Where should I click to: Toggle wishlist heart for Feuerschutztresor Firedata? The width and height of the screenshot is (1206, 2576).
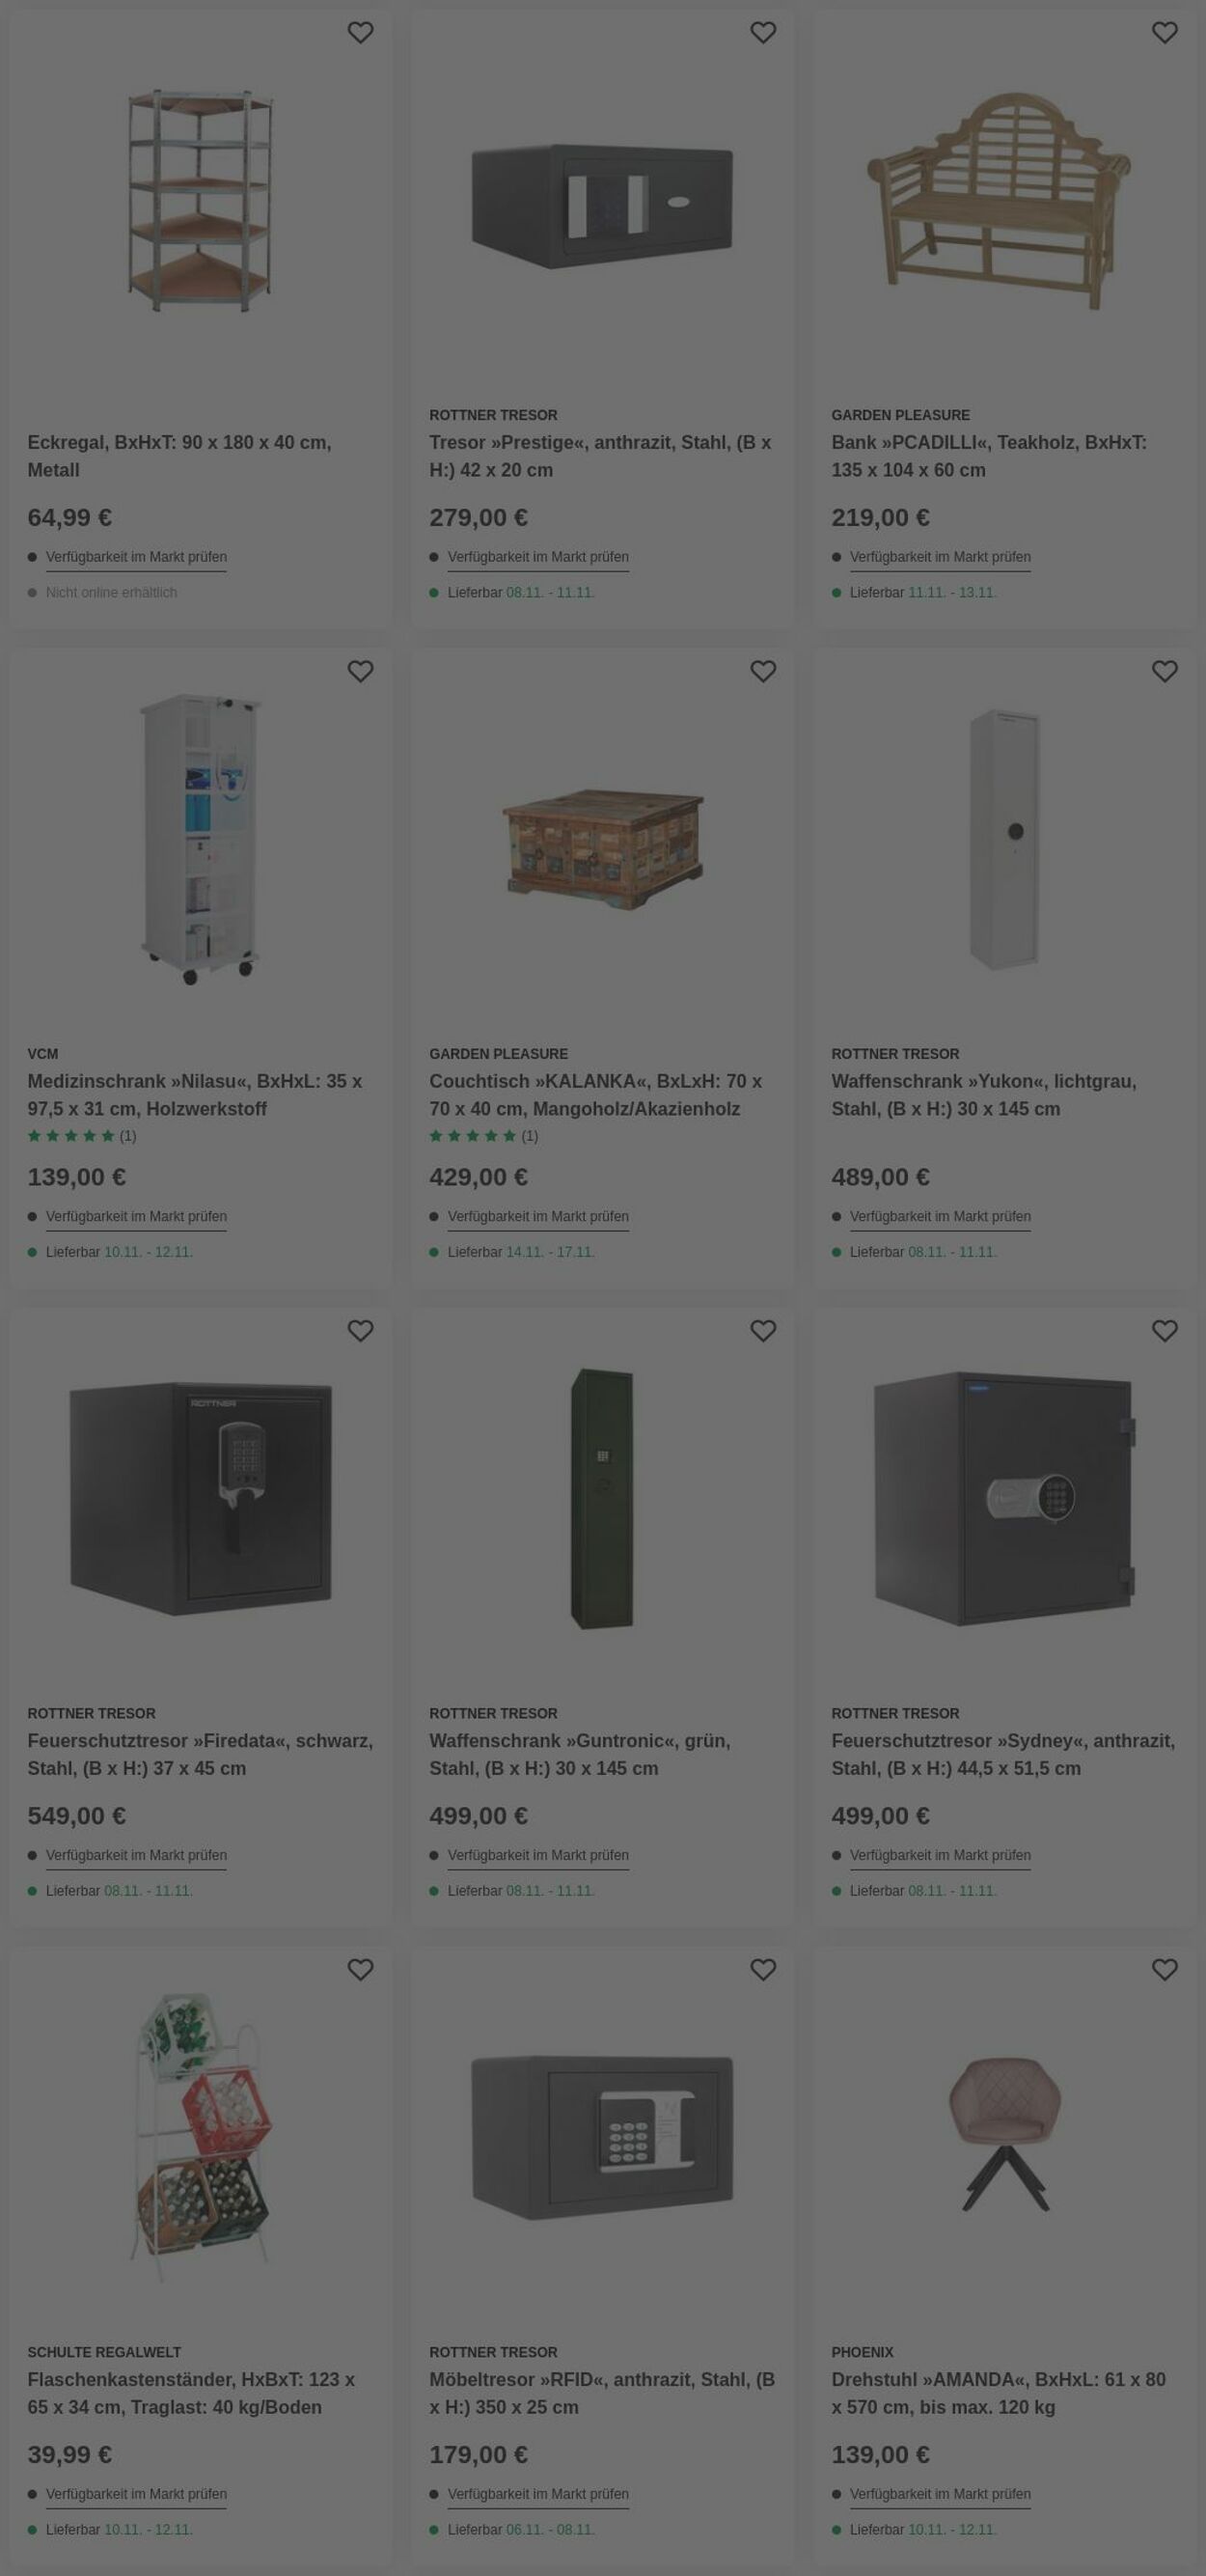click(x=360, y=1330)
